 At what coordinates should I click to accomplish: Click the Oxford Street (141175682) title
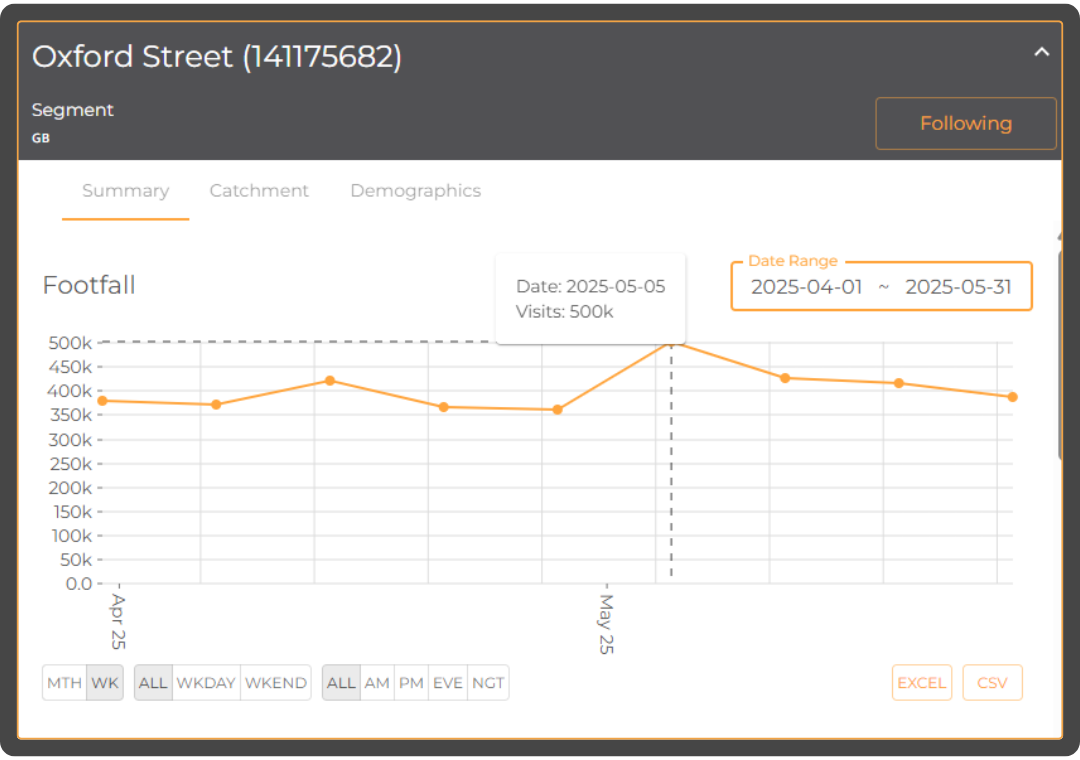click(x=217, y=57)
